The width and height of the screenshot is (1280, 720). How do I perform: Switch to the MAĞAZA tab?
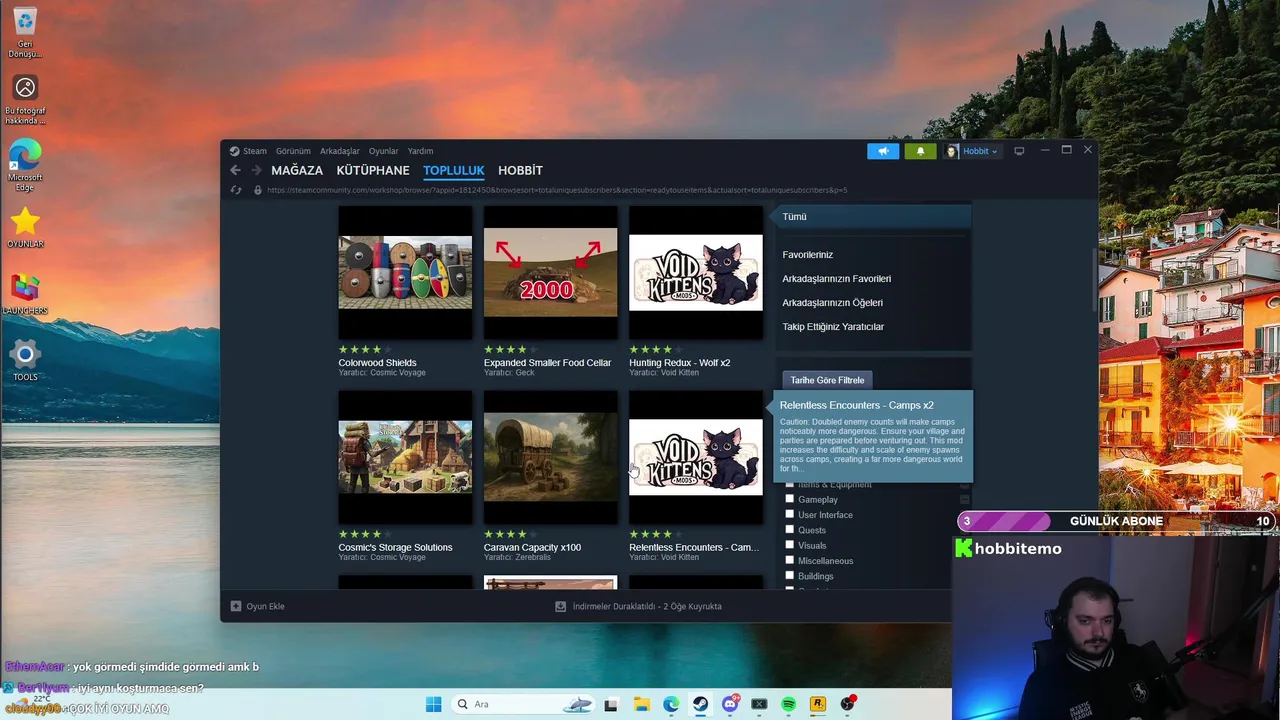pos(297,170)
